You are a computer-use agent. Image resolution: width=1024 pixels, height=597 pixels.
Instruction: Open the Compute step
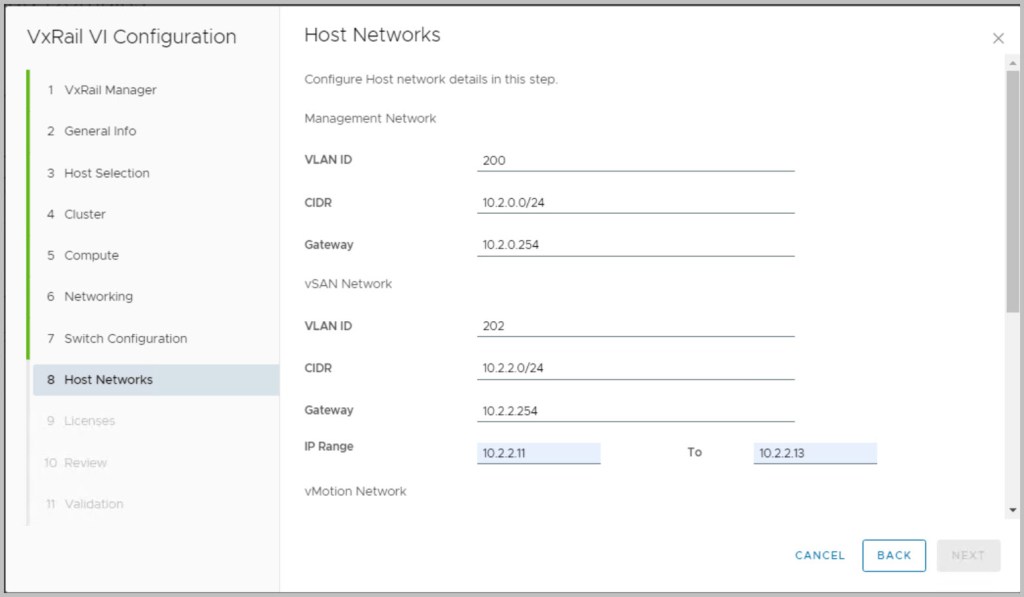[91, 255]
